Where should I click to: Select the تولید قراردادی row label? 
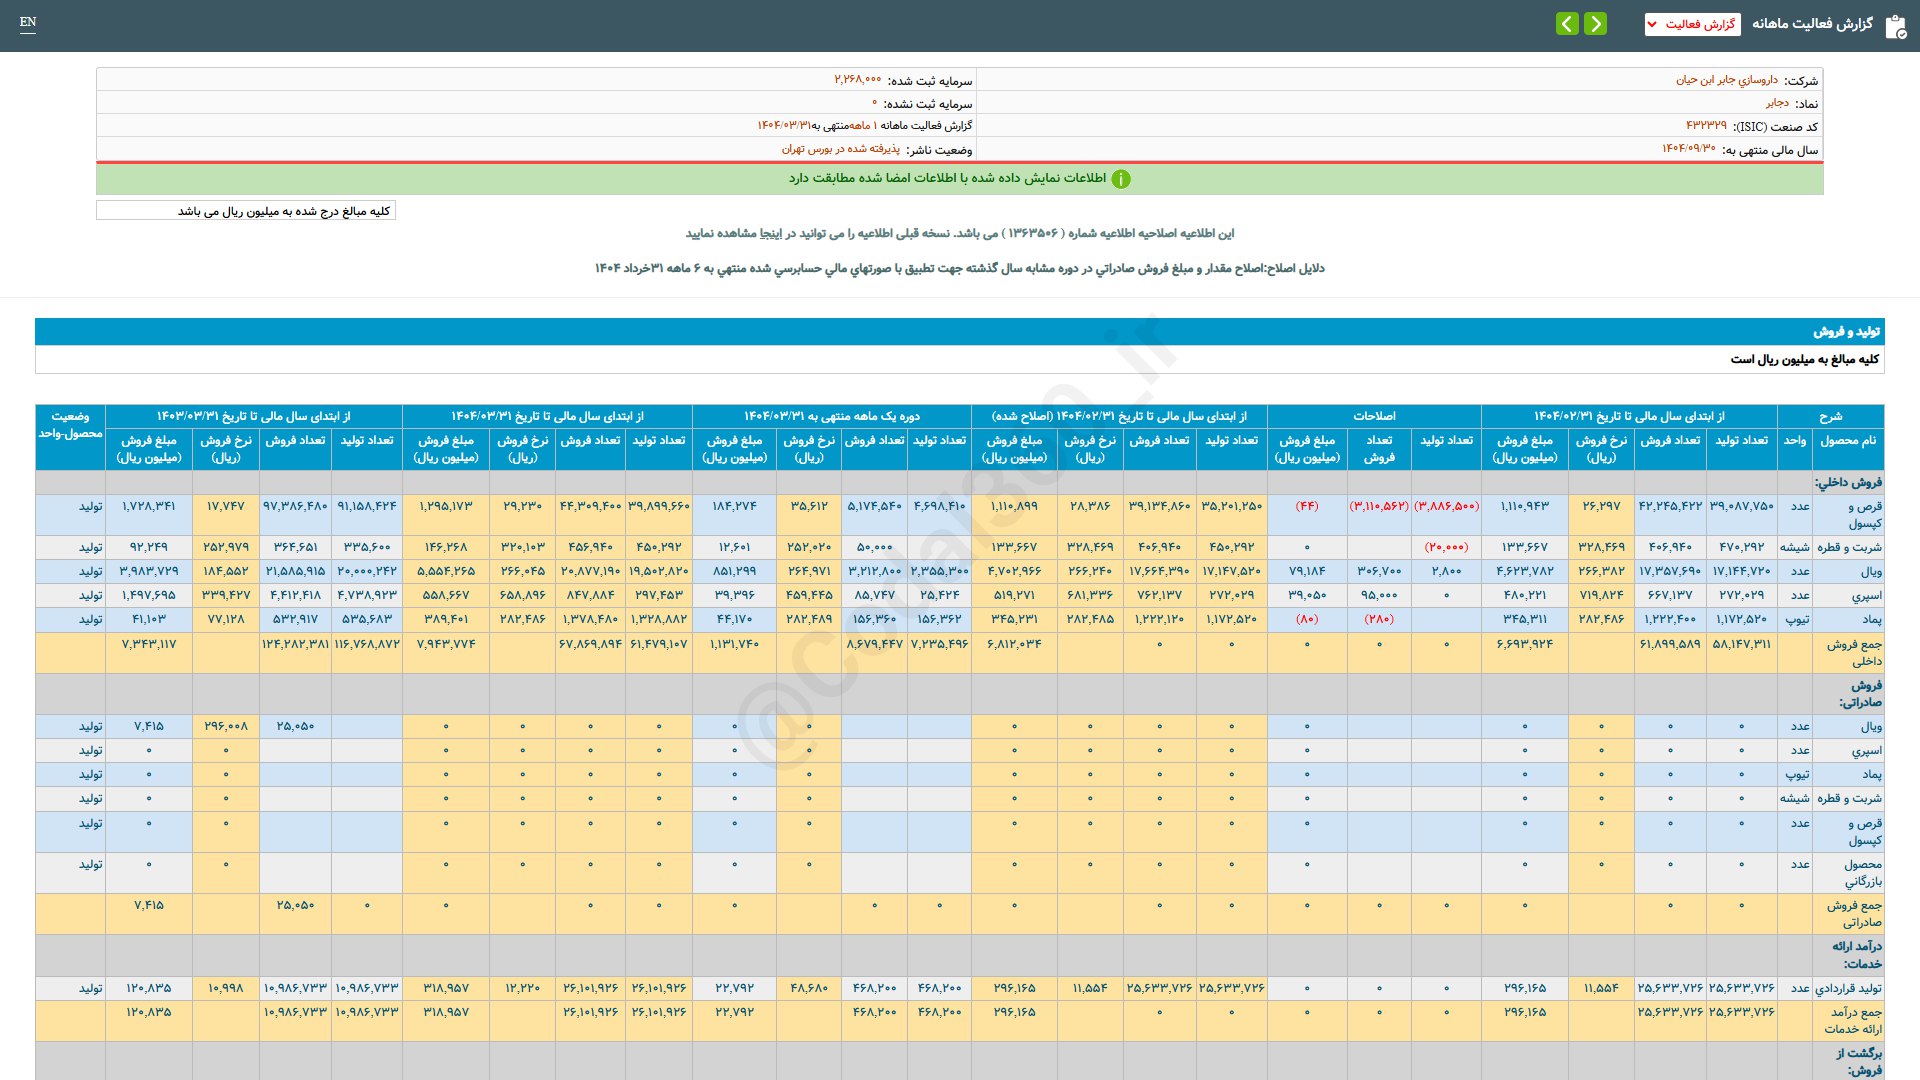(x=1848, y=988)
